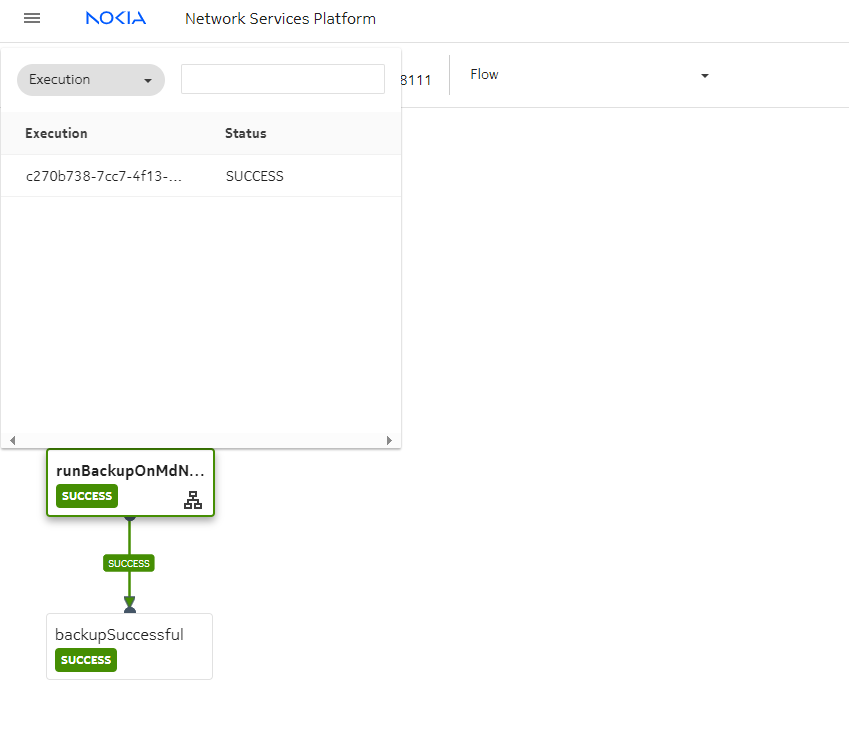Image resolution: width=849 pixels, height=749 pixels.
Task: Click SUCCESS badge on runBackupOnMdN node
Action: [87, 496]
